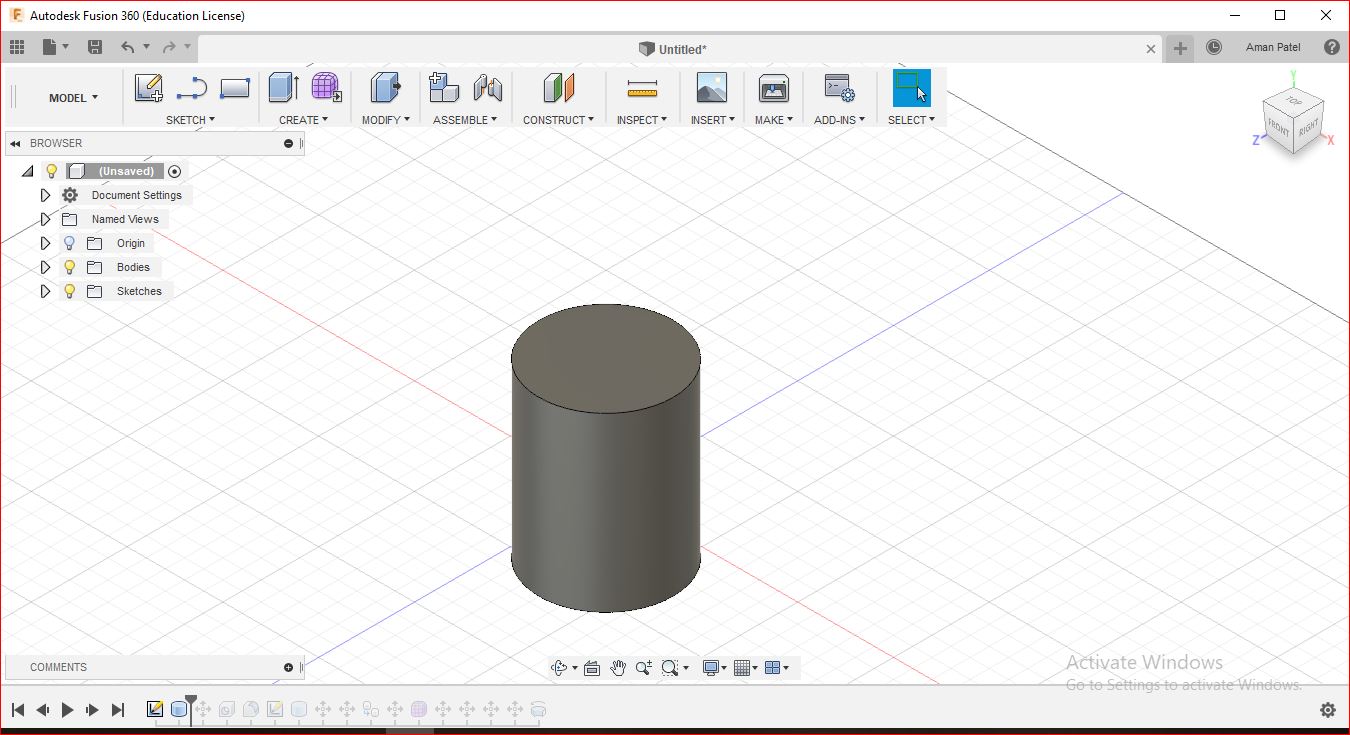Open Grid and Snaps settings
The width and height of the screenshot is (1350, 735).
coord(742,668)
